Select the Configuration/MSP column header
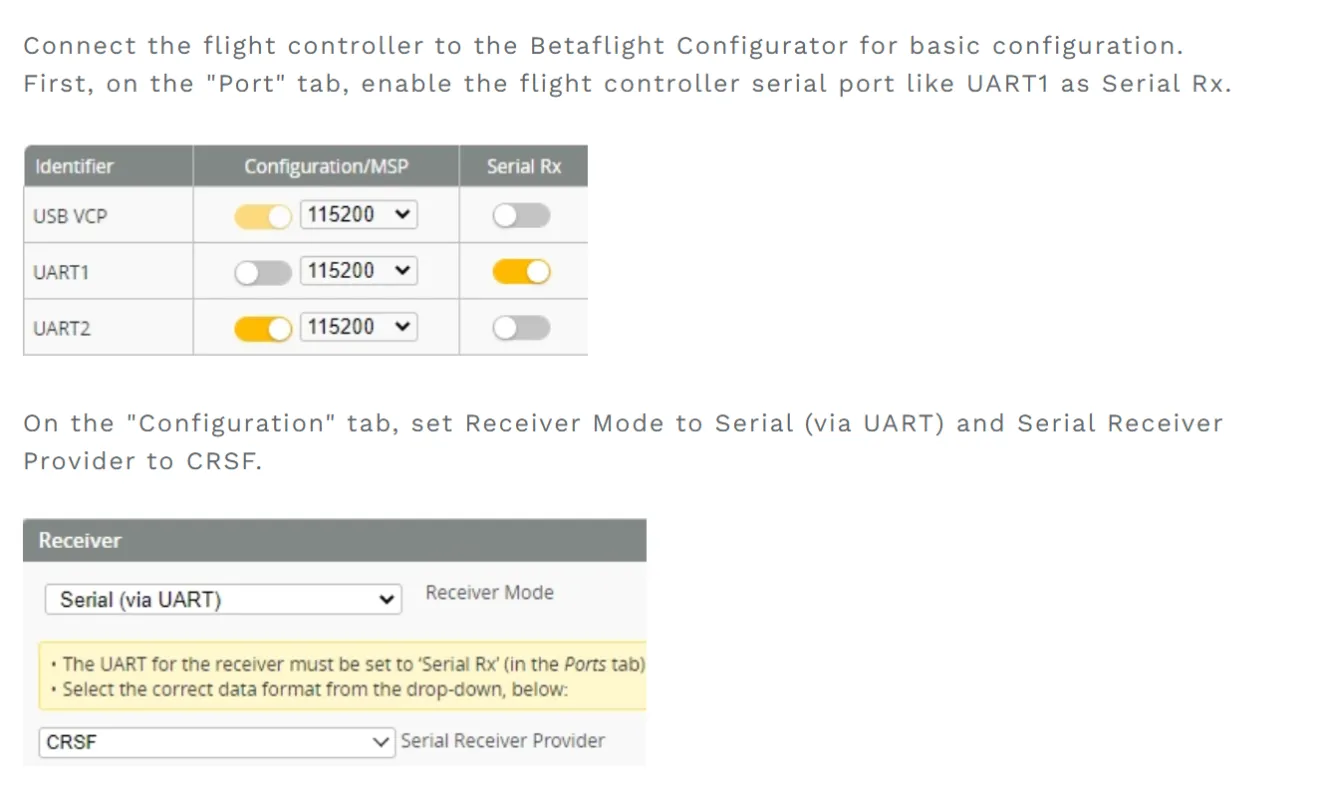 pos(326,167)
